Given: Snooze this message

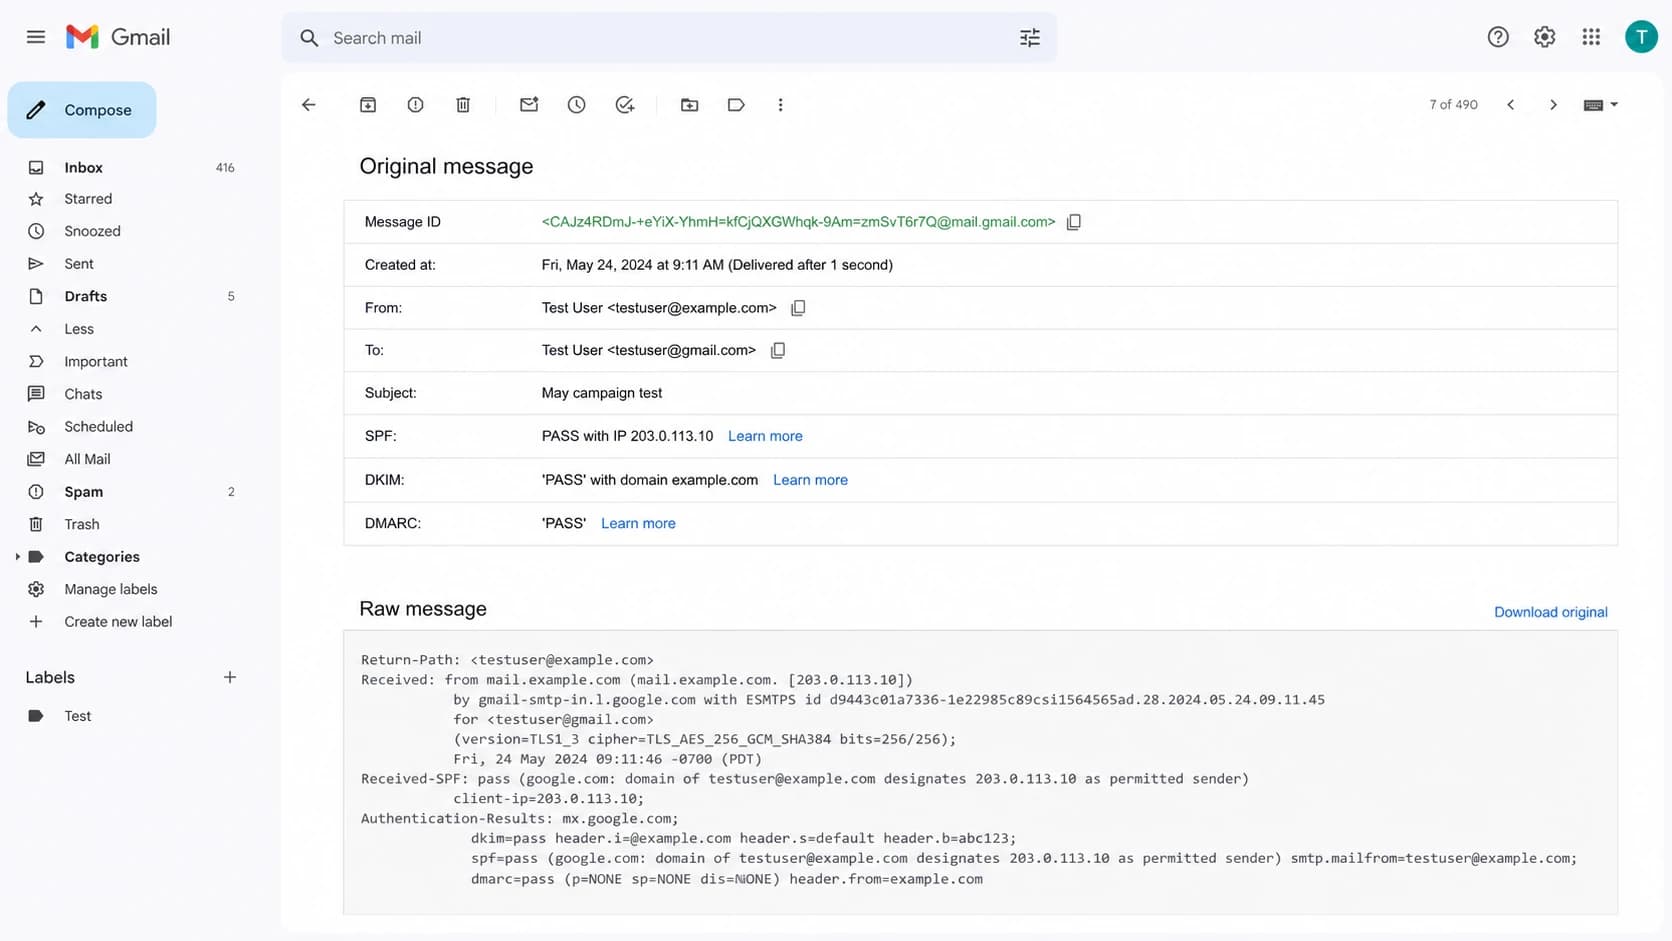Looking at the screenshot, I should coord(577,105).
